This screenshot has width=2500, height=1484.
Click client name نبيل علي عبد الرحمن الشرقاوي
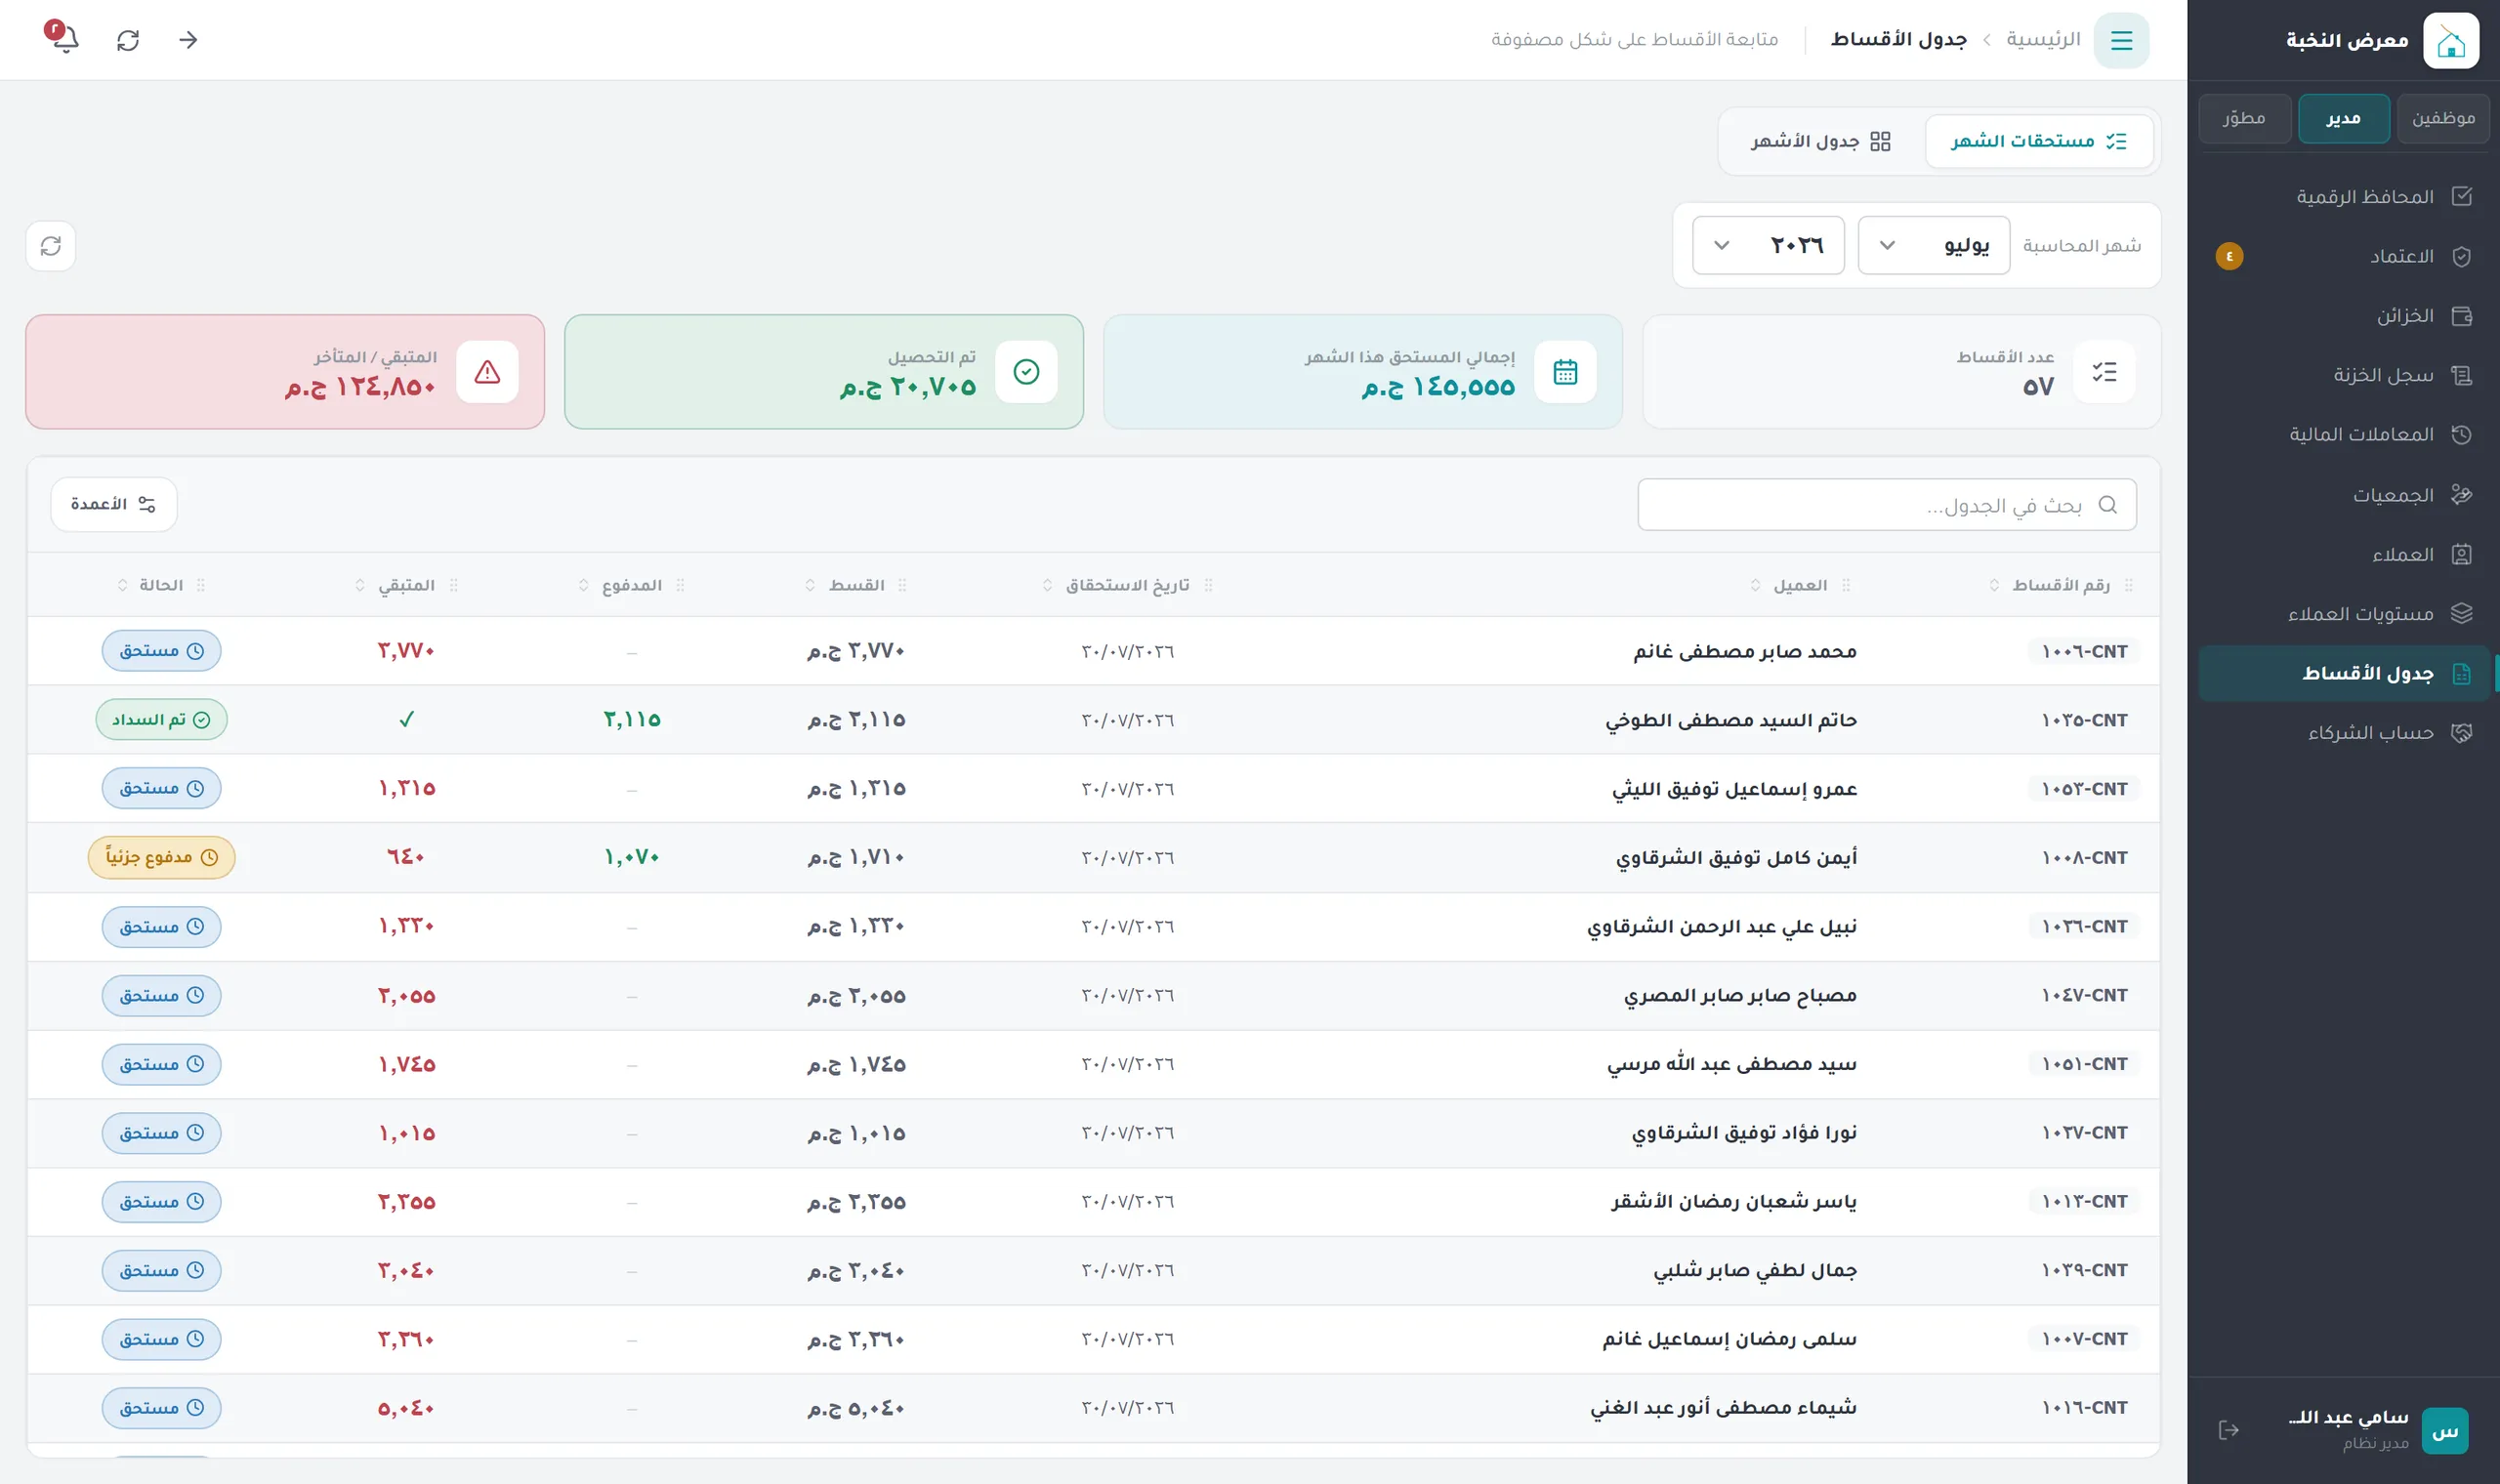pyautogui.click(x=1721, y=927)
